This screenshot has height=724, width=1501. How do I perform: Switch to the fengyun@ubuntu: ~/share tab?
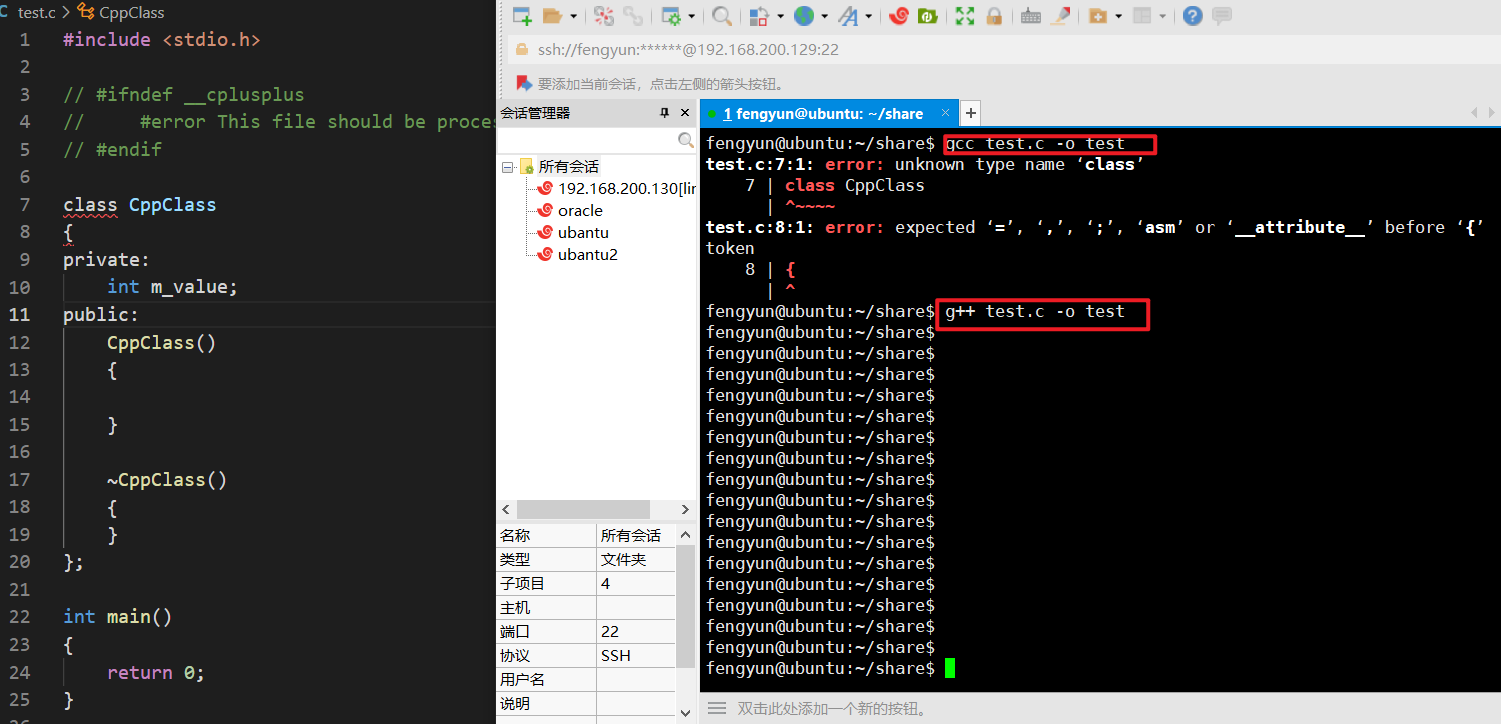(828, 113)
